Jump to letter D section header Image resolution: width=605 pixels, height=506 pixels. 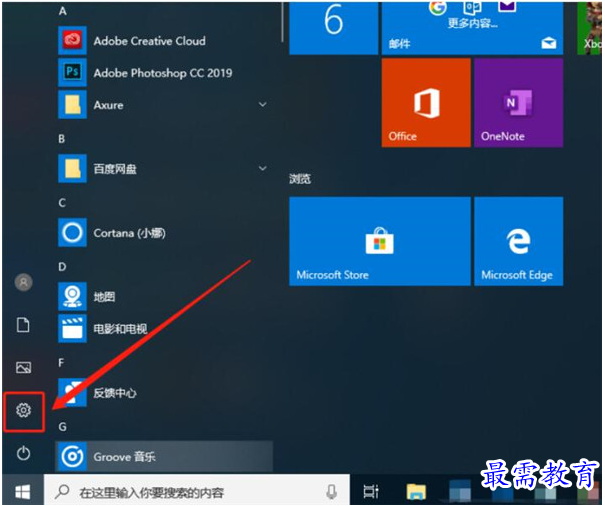(62, 267)
